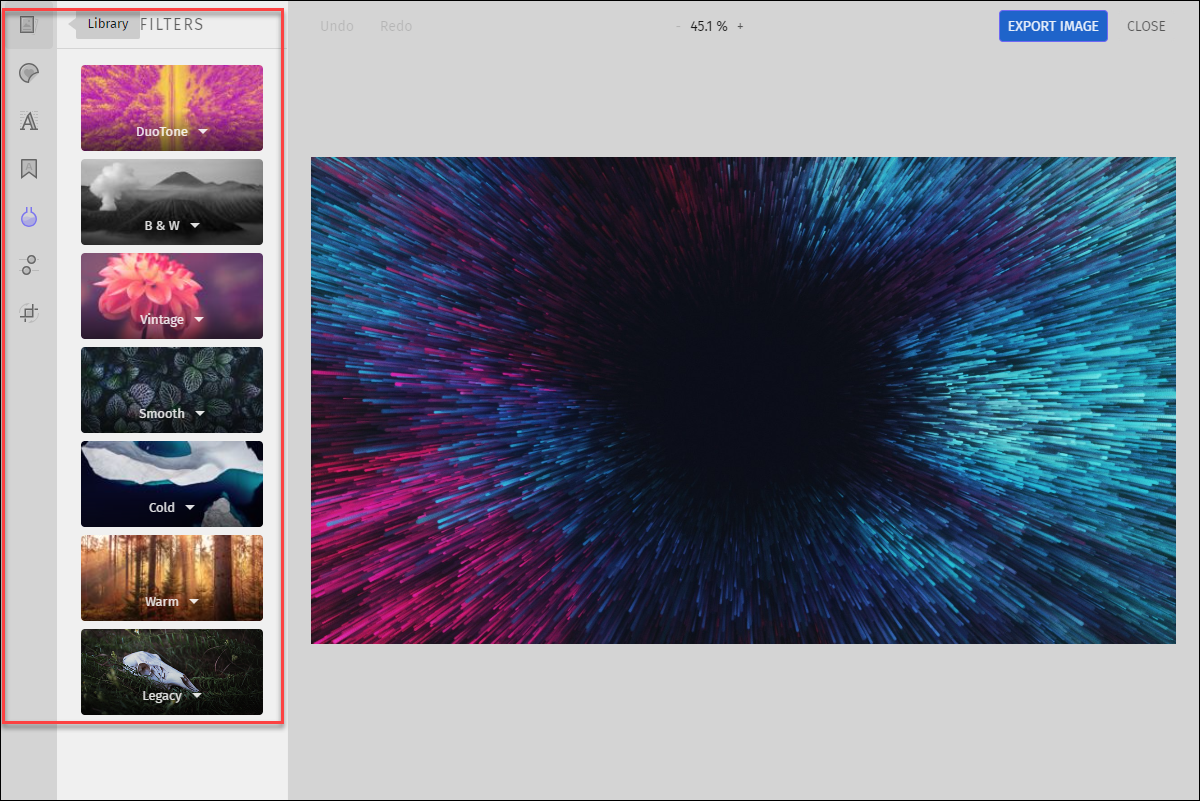1200x801 pixels.
Task: Select the Filters flask icon
Action: pyautogui.click(x=29, y=217)
